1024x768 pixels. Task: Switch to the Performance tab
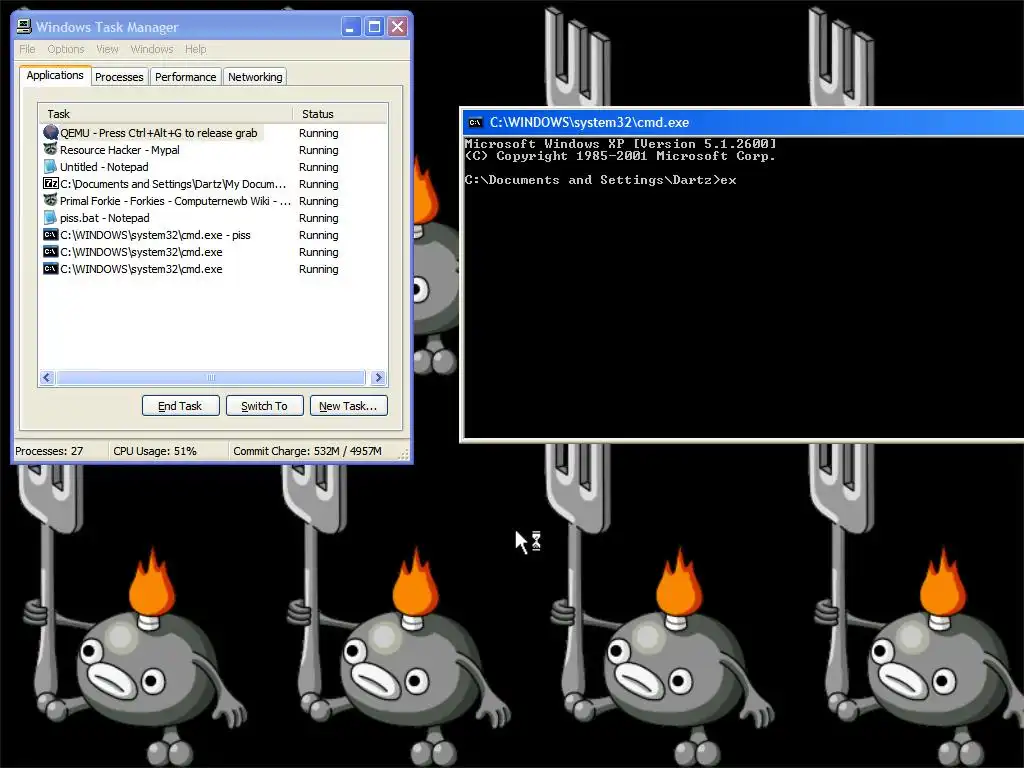tap(185, 77)
